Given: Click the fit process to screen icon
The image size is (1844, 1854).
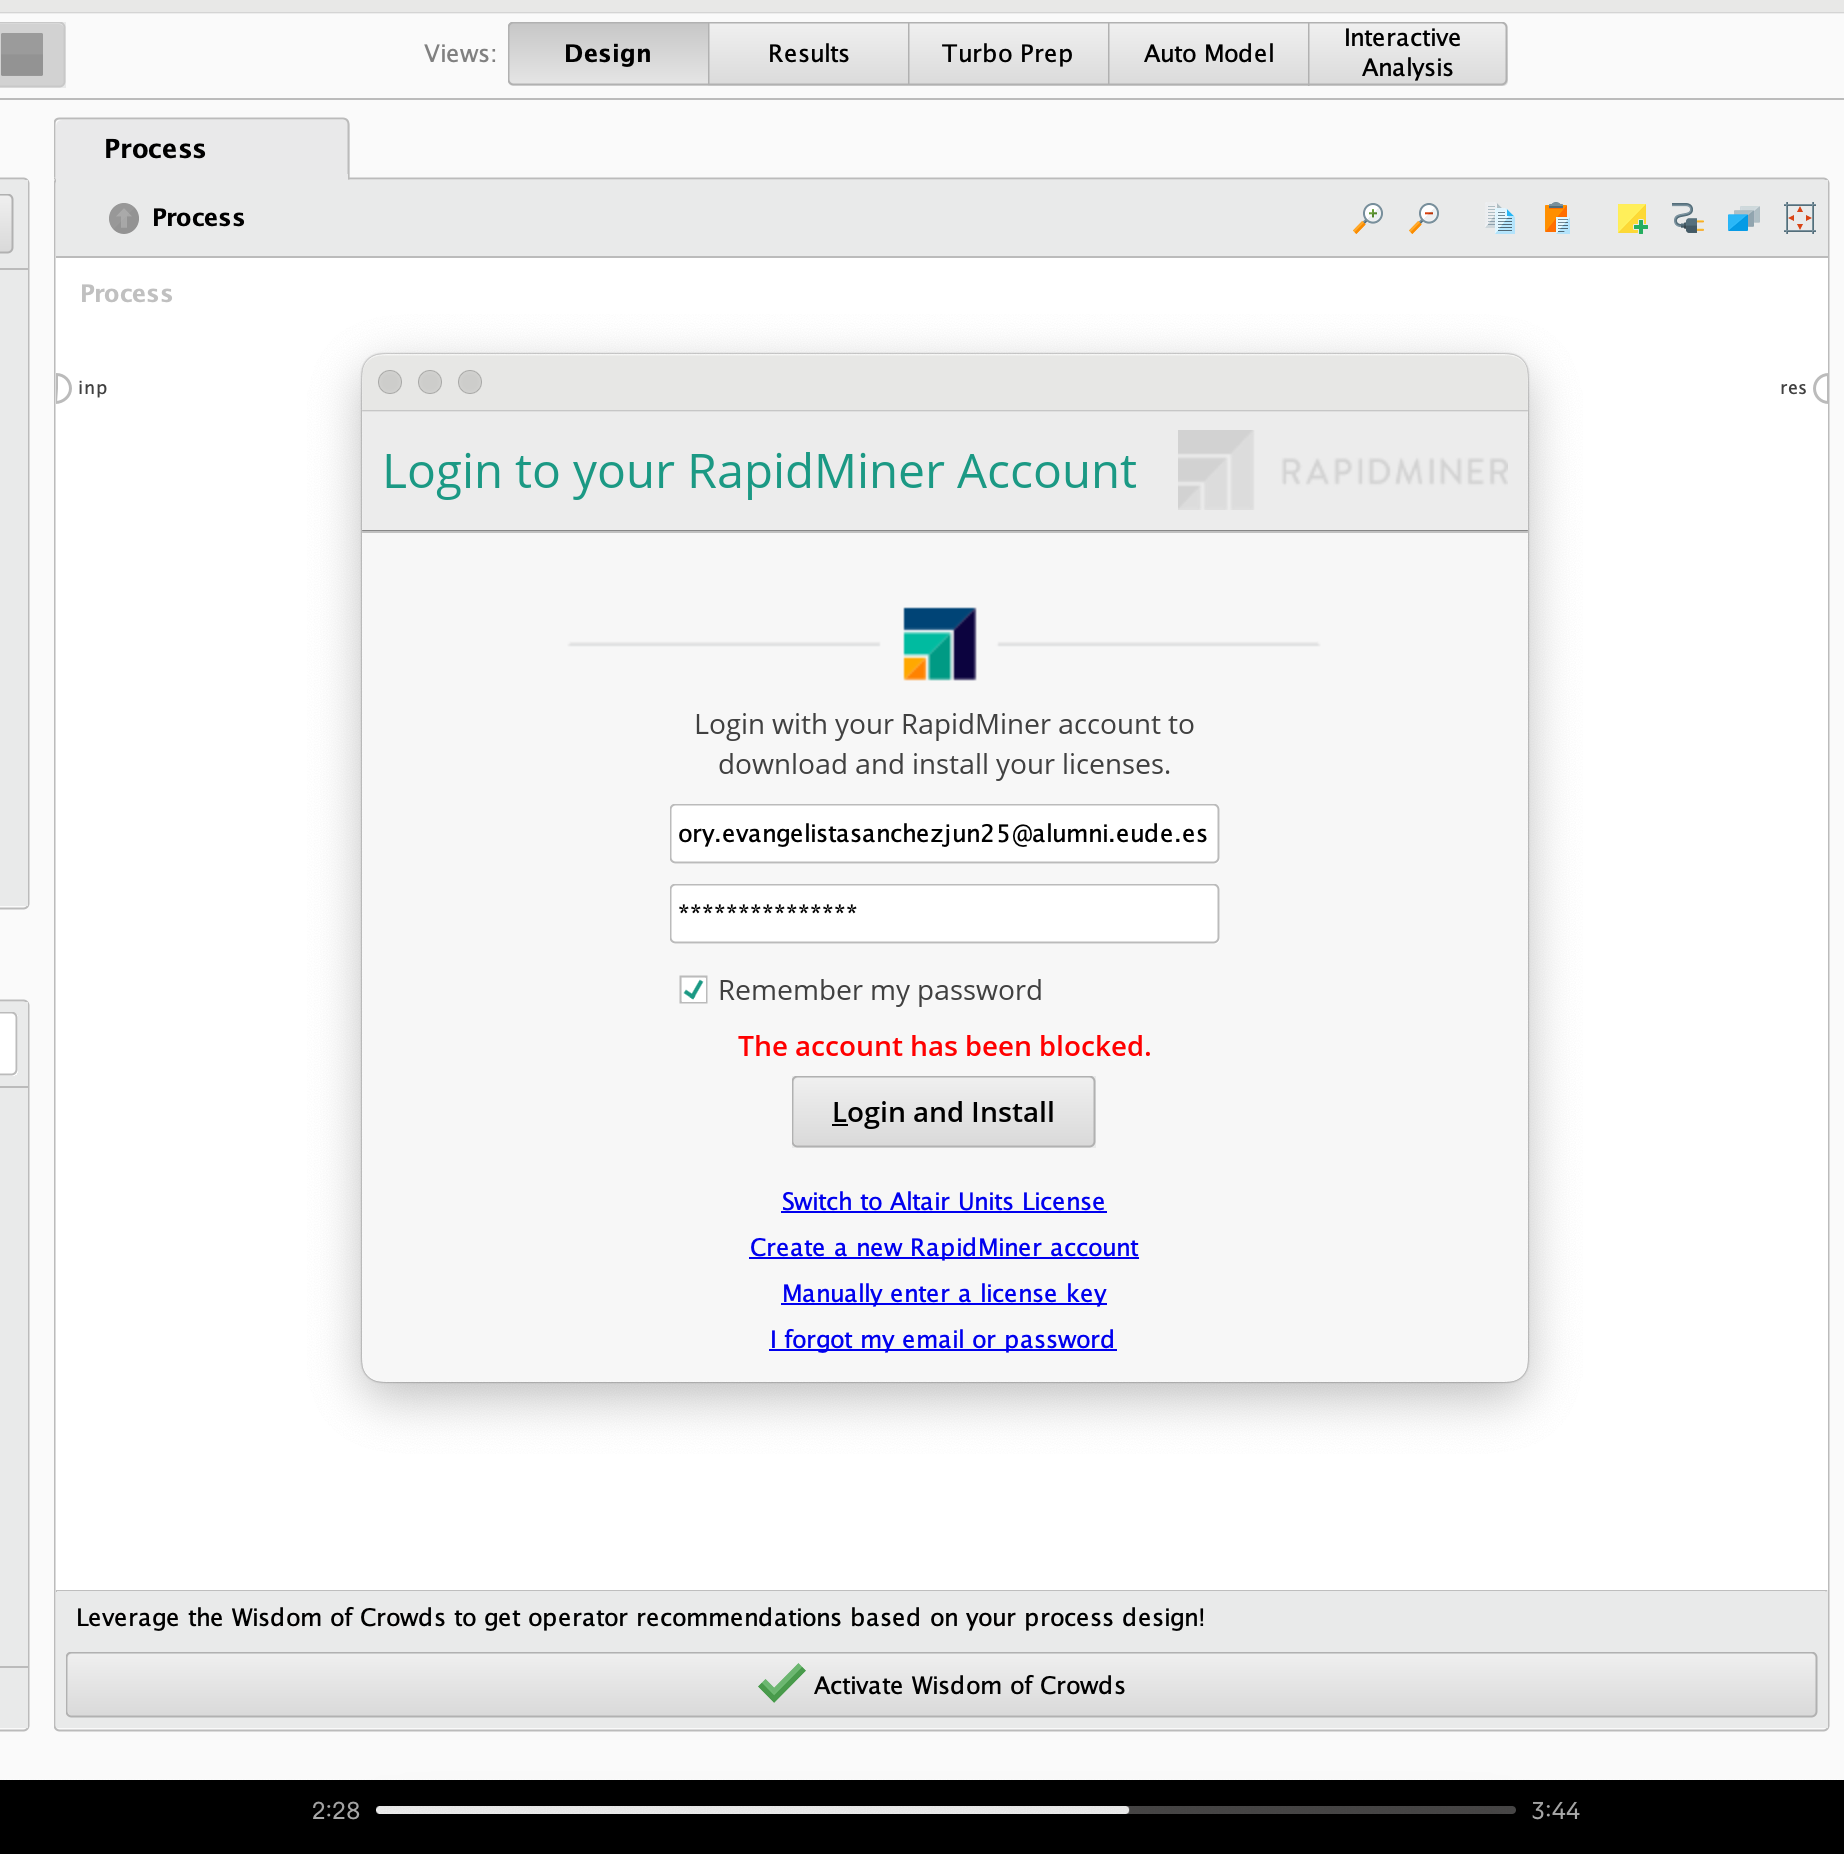Looking at the screenshot, I should coord(1799,218).
